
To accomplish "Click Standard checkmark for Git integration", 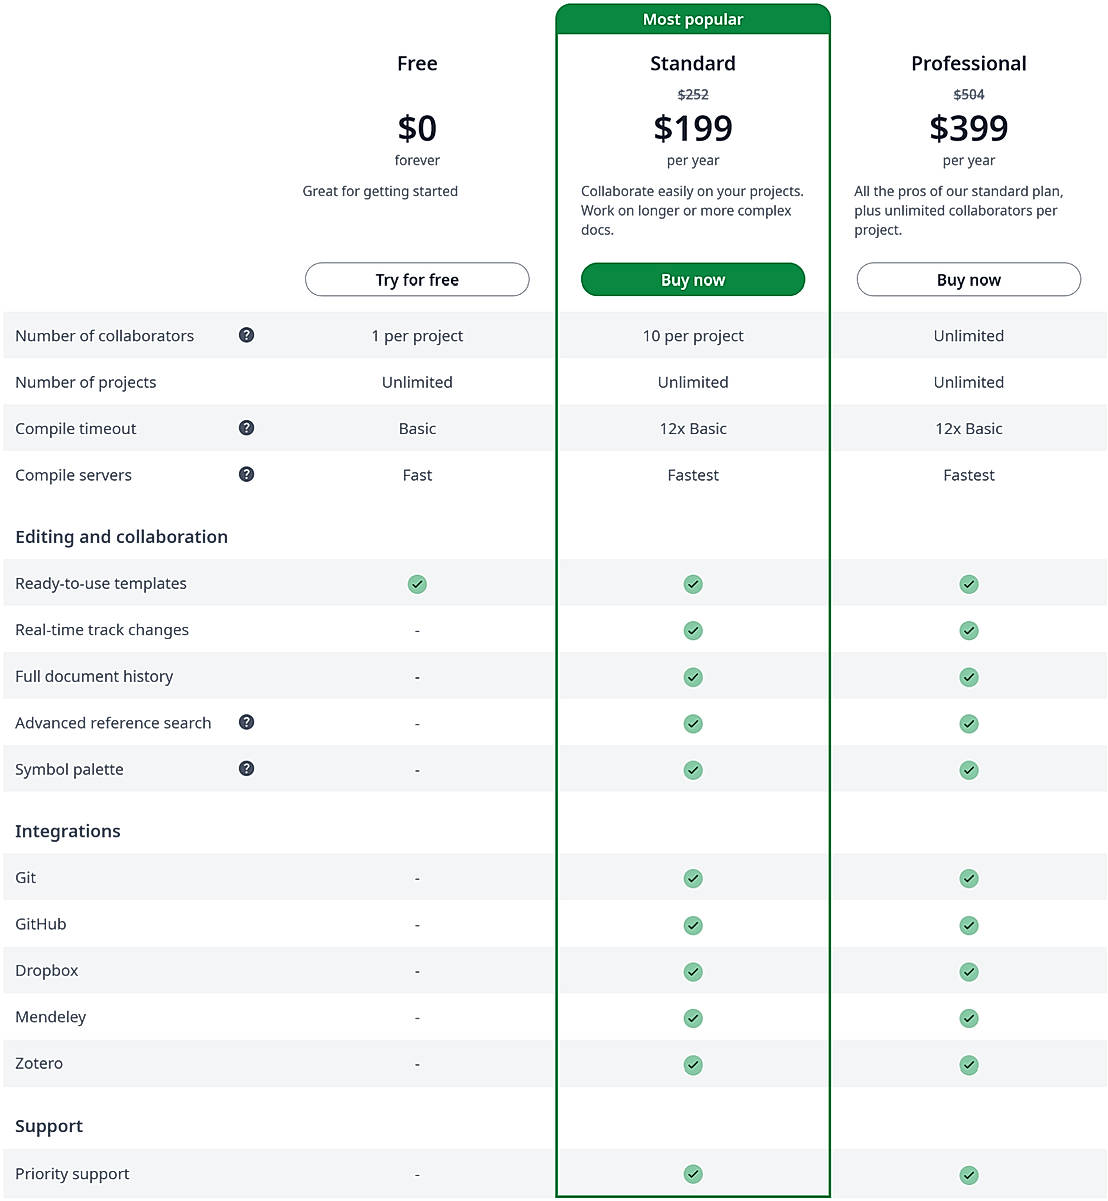I will 693,878.
